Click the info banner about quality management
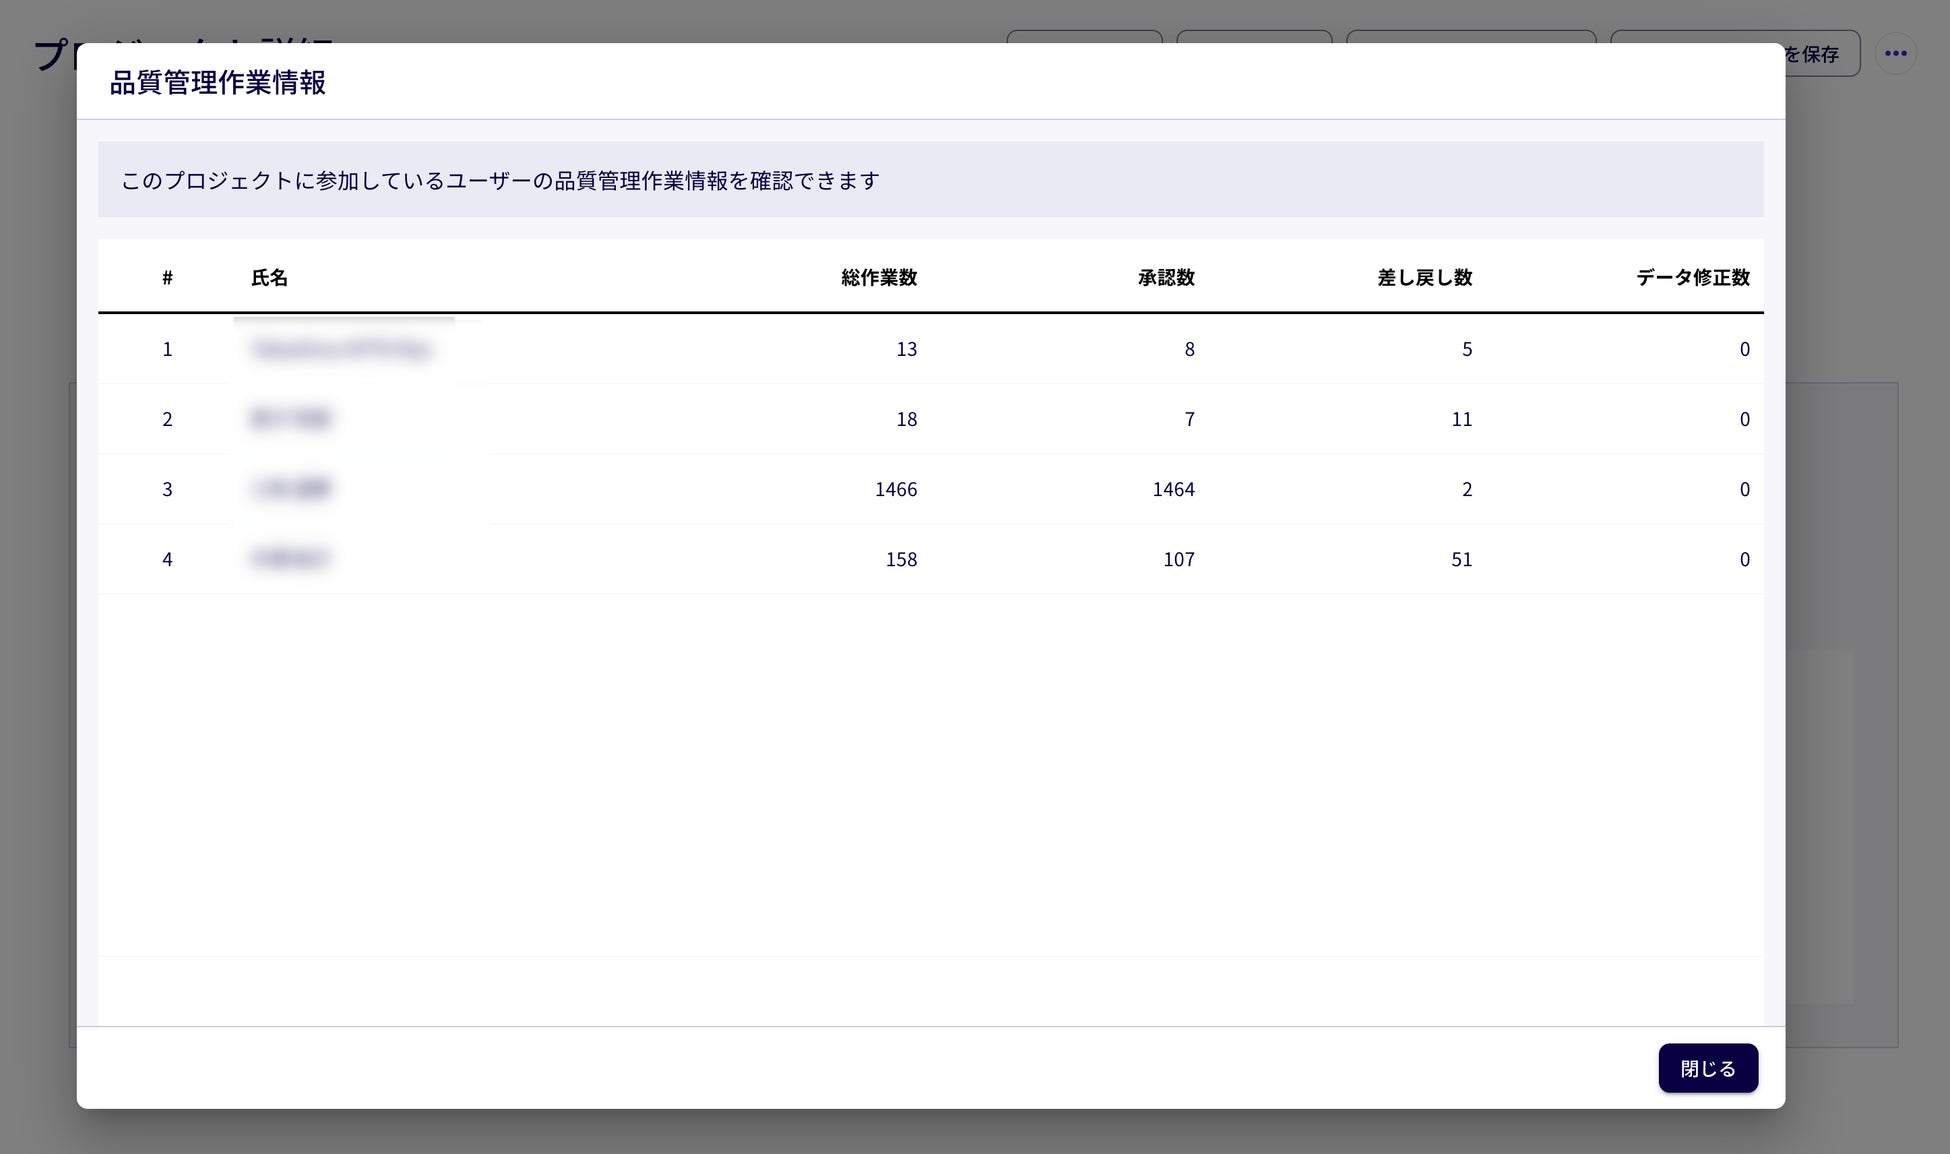 (x=500, y=181)
